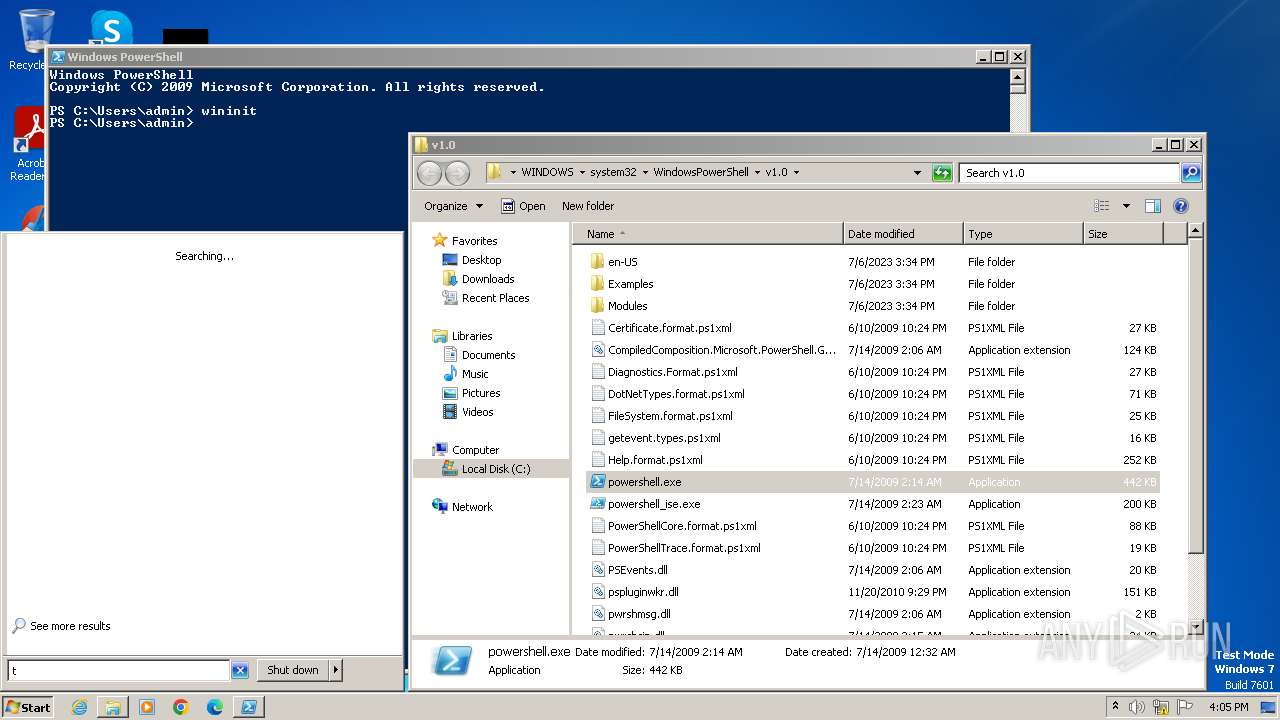Select the powershell_ise.exe file icon
1280x720 pixels.
pos(597,504)
